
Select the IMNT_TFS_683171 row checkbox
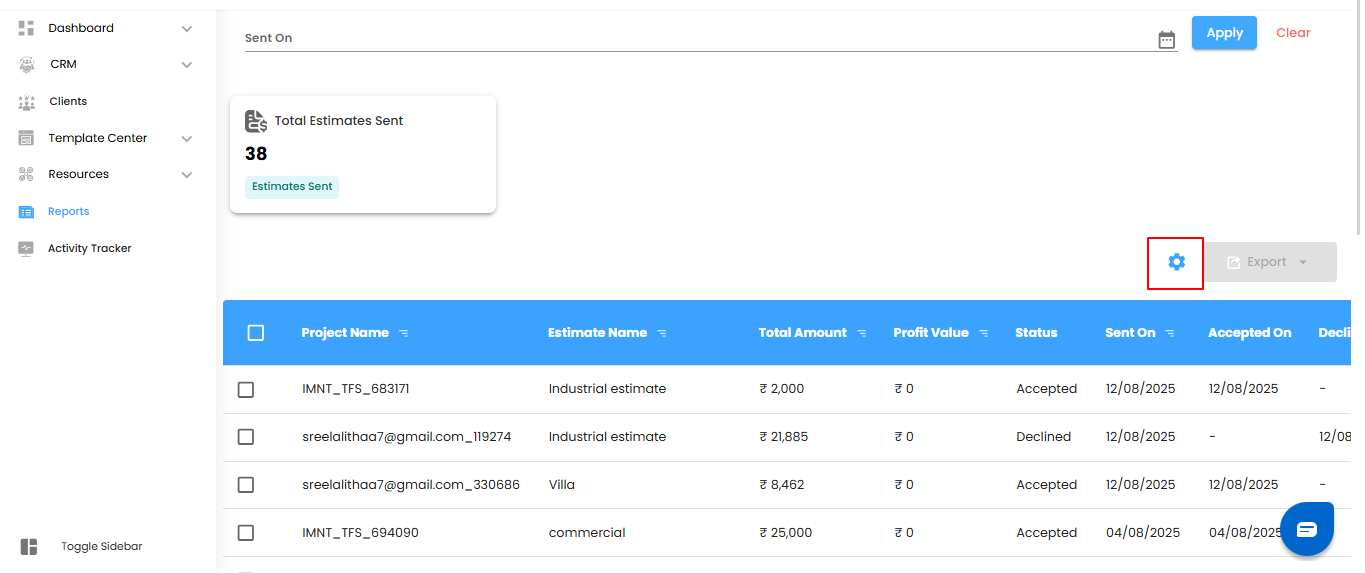pos(246,389)
